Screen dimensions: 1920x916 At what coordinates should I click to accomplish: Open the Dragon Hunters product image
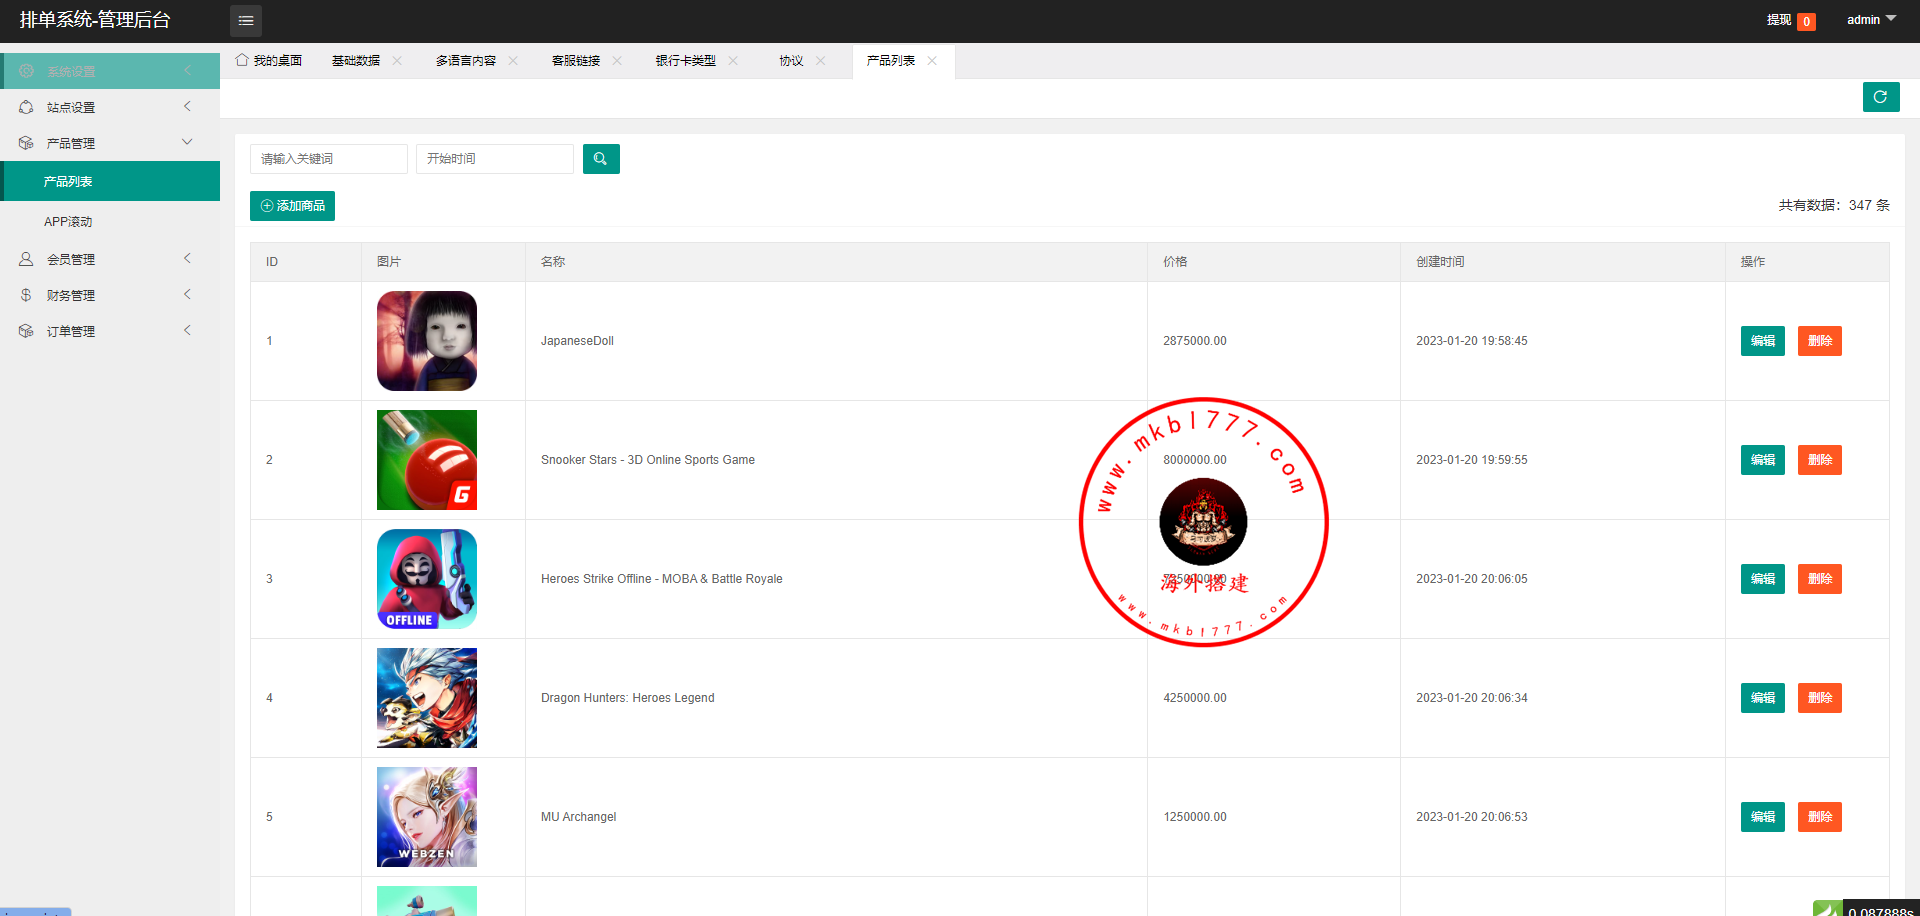tap(427, 698)
